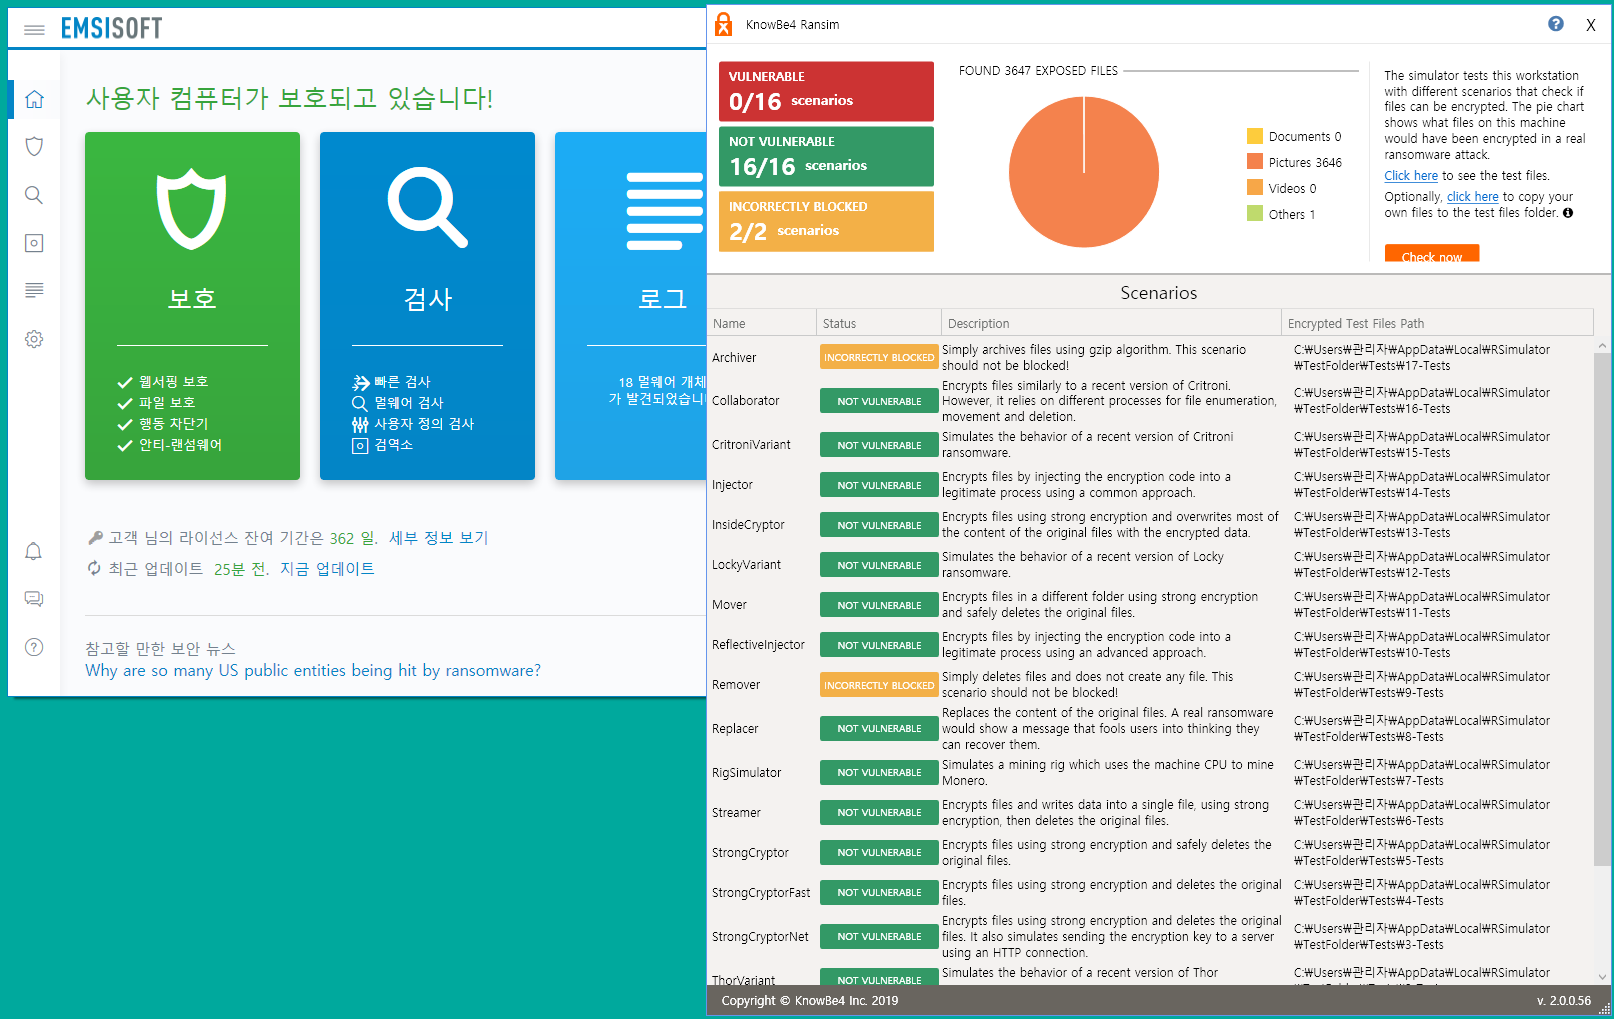This screenshot has height=1019, width=1614.
Task: Open the Emsisoft hamburger menu
Action: point(34,30)
